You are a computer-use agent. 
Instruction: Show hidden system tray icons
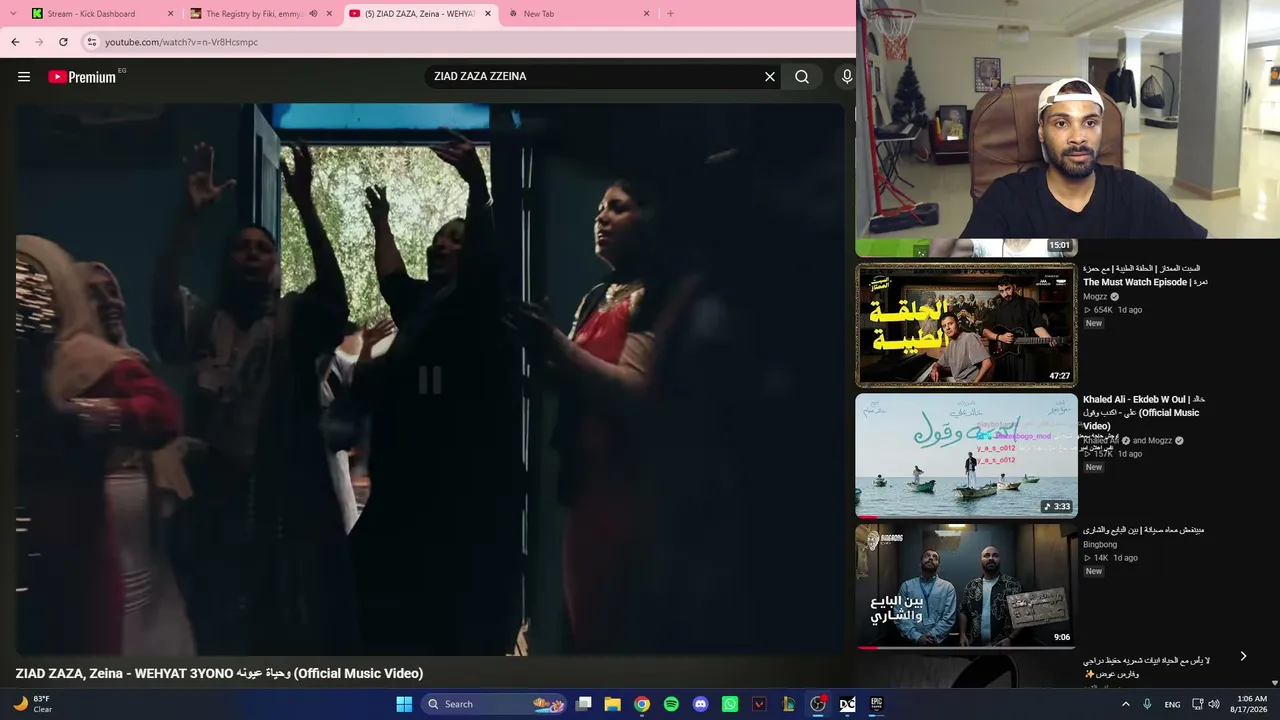tap(1125, 704)
